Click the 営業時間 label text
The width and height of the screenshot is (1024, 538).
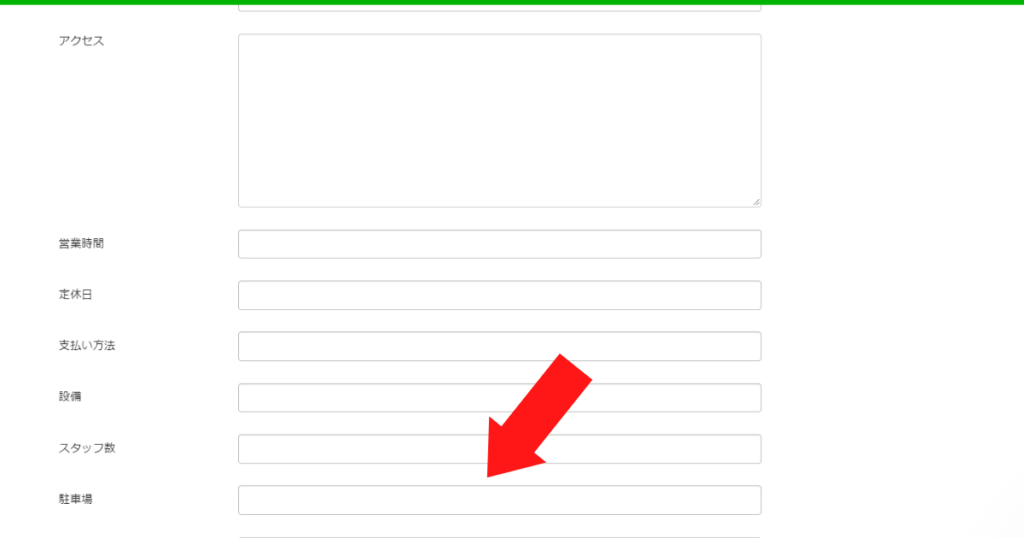click(x=81, y=244)
